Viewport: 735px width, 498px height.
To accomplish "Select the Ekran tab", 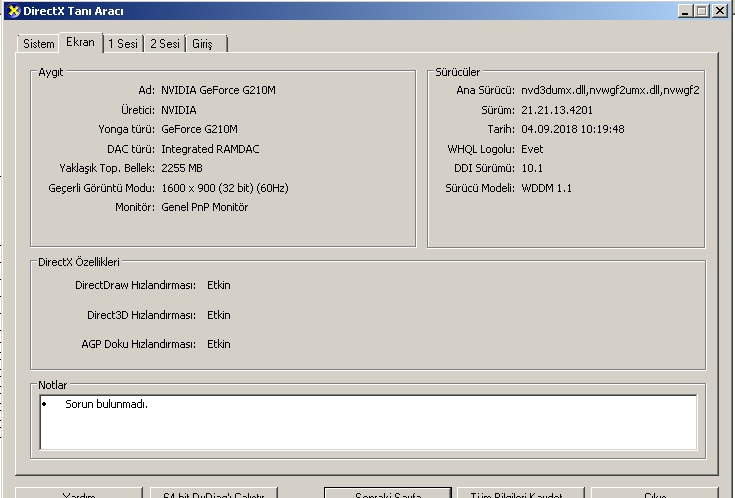I will [81, 42].
